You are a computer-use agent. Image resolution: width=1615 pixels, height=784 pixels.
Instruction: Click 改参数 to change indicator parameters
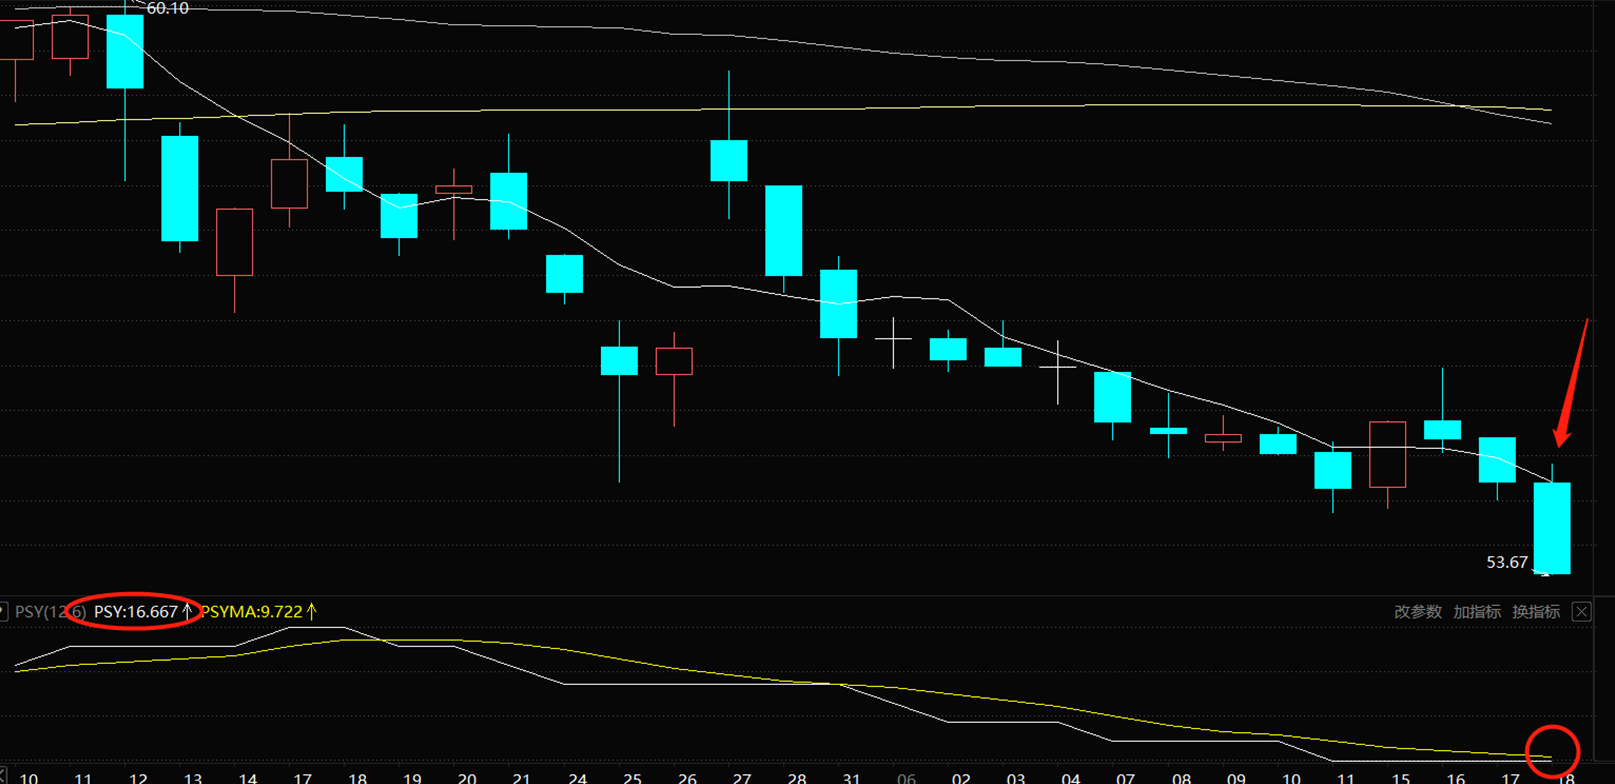(1418, 612)
